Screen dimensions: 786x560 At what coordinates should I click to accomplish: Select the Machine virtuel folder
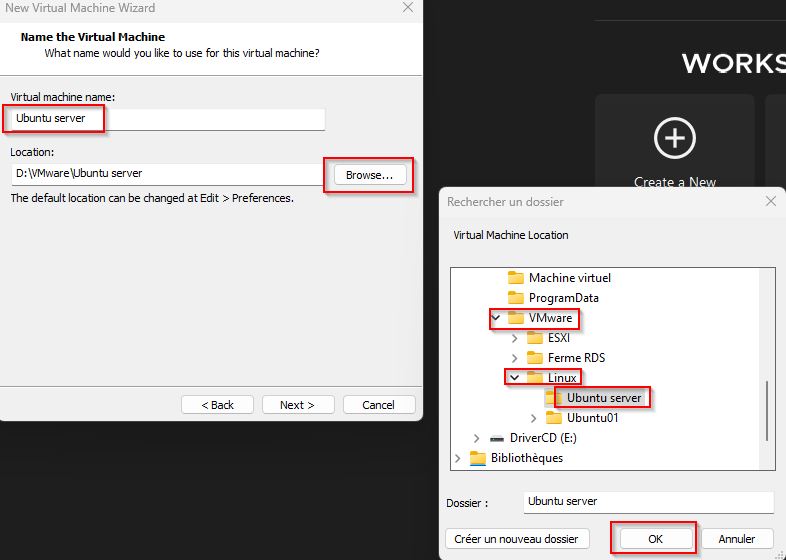tap(569, 278)
